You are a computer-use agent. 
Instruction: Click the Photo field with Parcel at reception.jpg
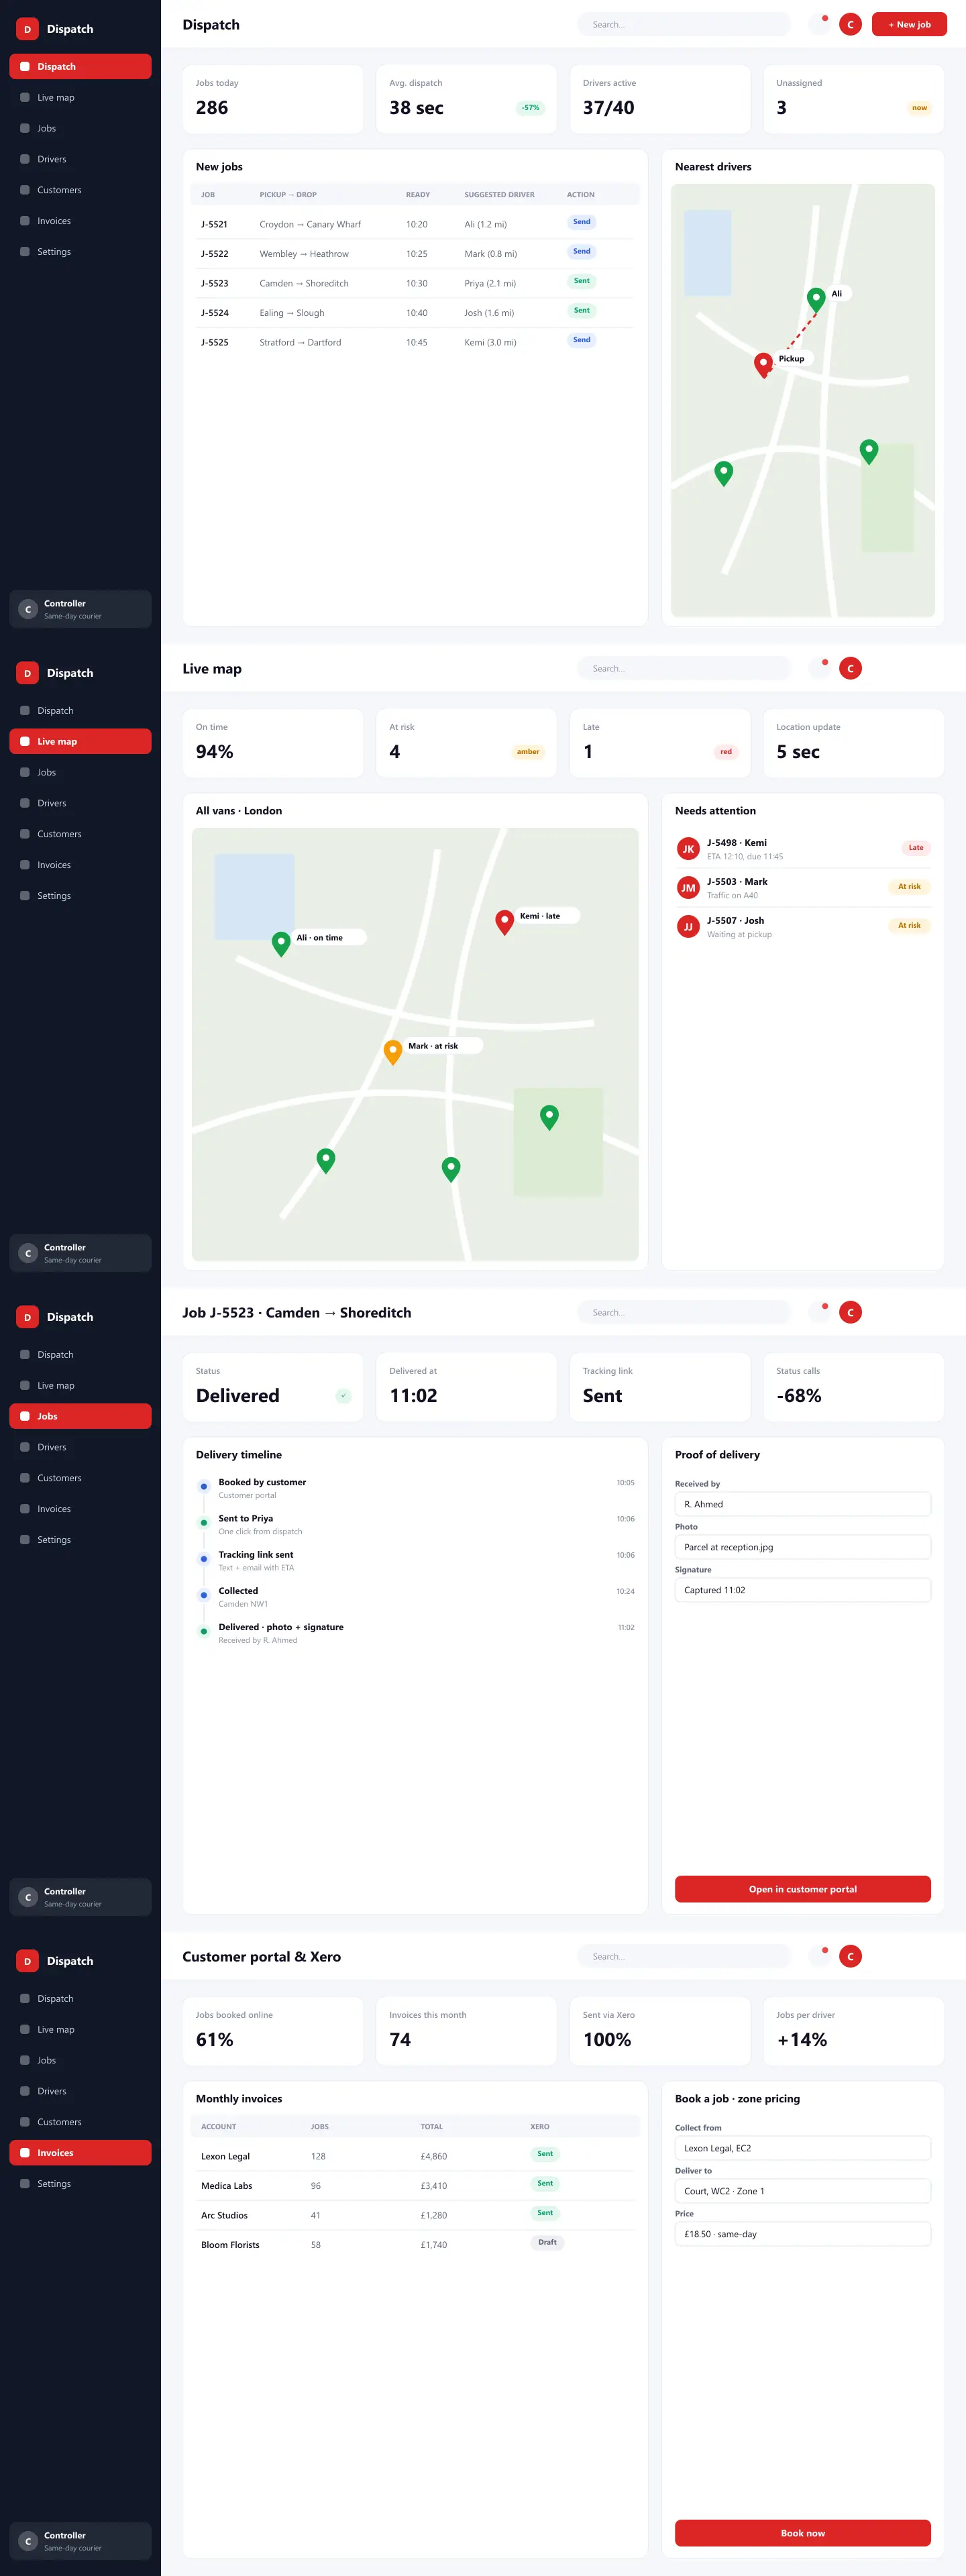[x=803, y=1547]
